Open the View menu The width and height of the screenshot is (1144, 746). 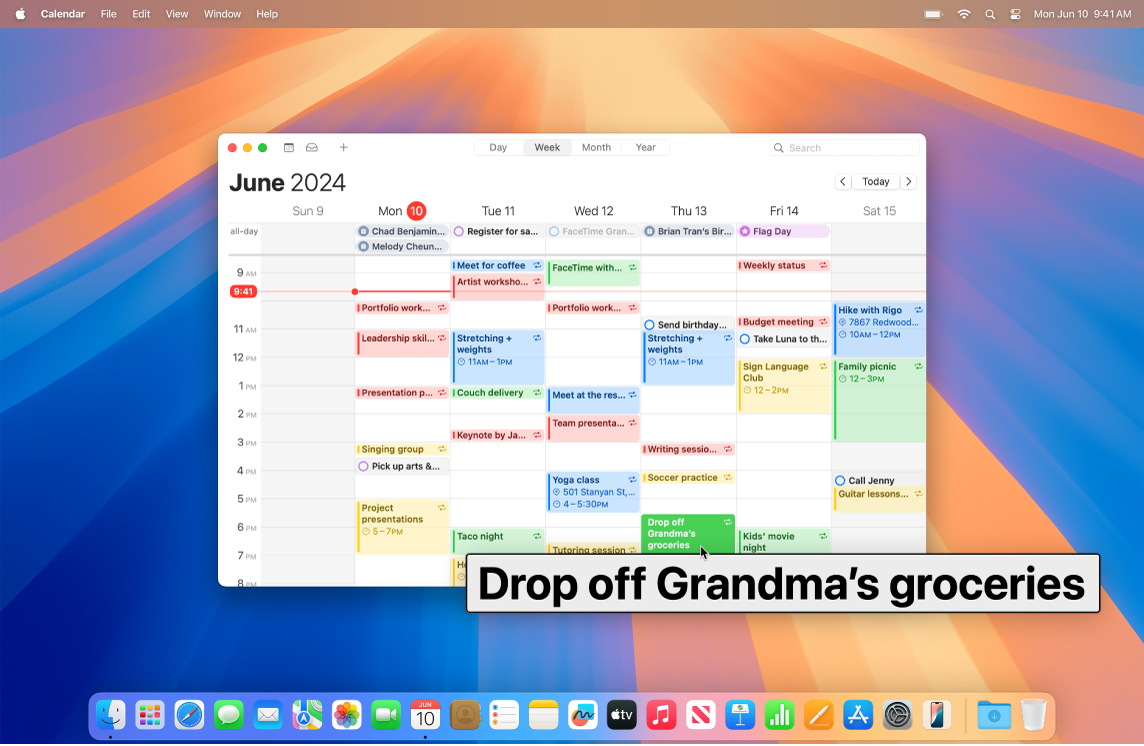coord(177,14)
